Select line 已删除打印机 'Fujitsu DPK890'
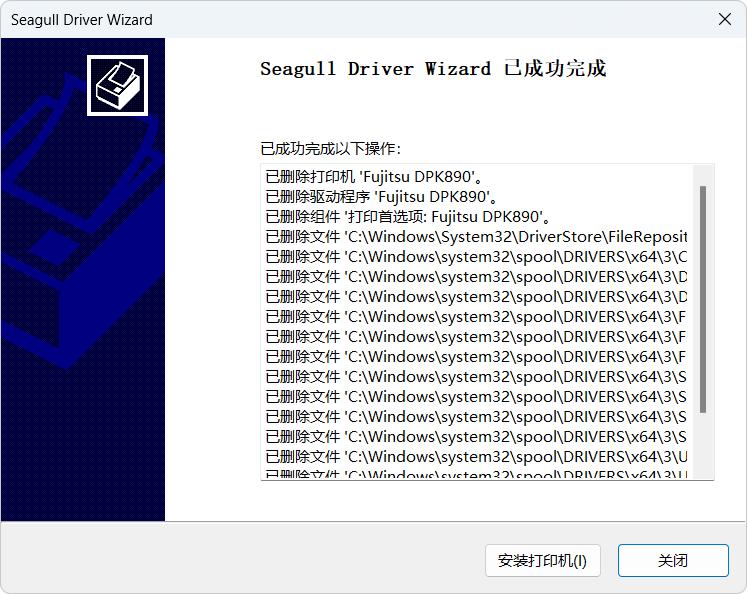The height and width of the screenshot is (594, 747). 374,177
